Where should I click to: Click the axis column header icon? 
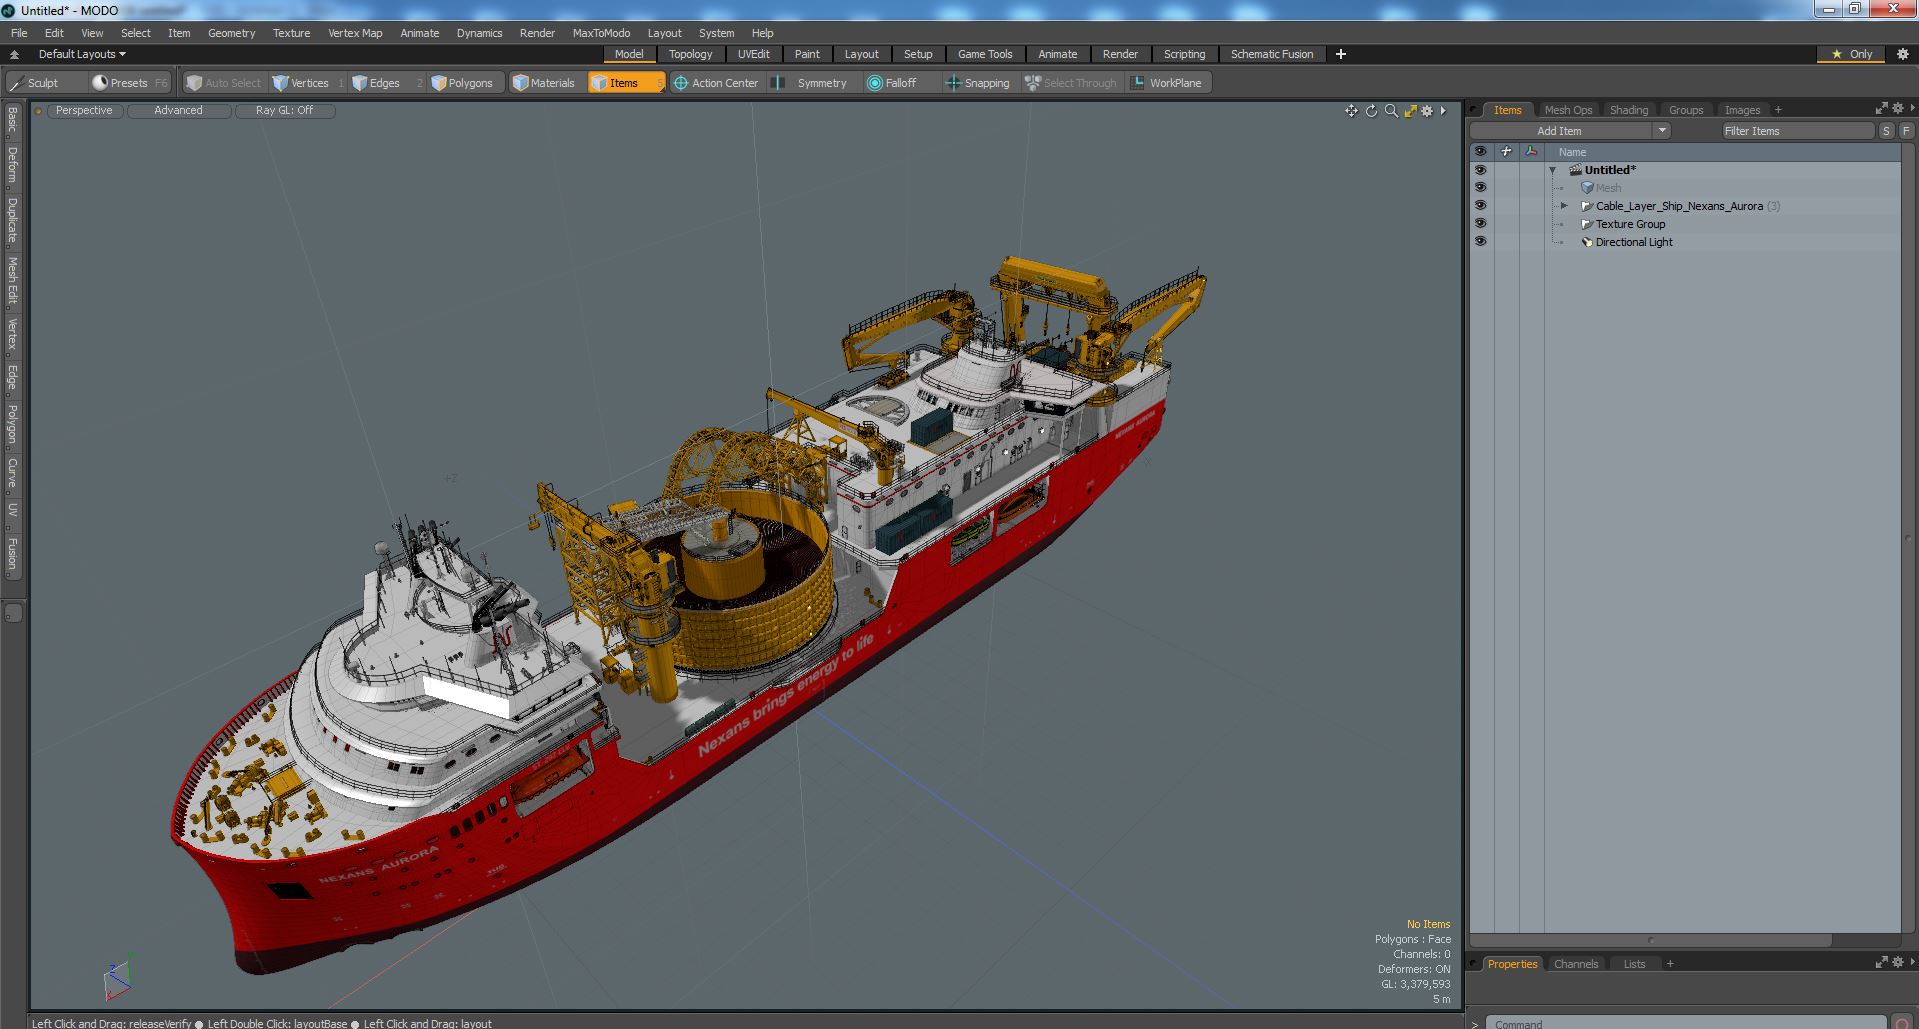[1531, 152]
